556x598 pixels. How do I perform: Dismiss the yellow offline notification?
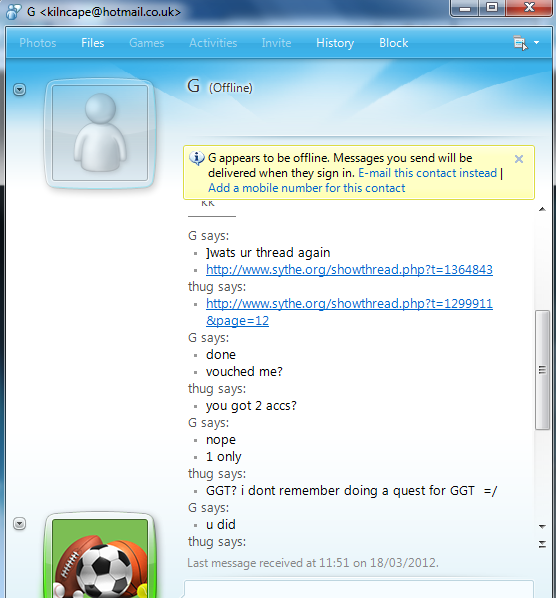(519, 159)
